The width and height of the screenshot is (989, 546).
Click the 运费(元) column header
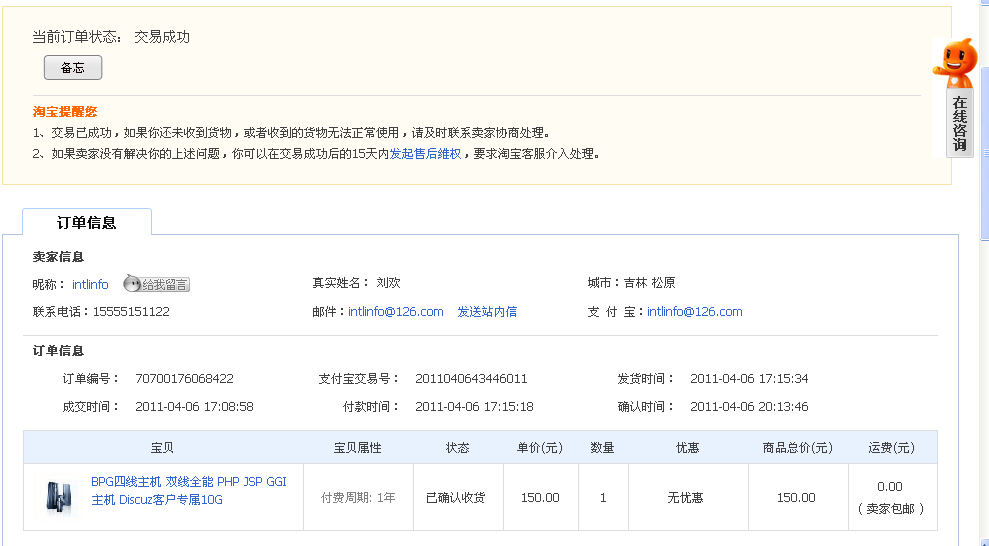(891, 448)
